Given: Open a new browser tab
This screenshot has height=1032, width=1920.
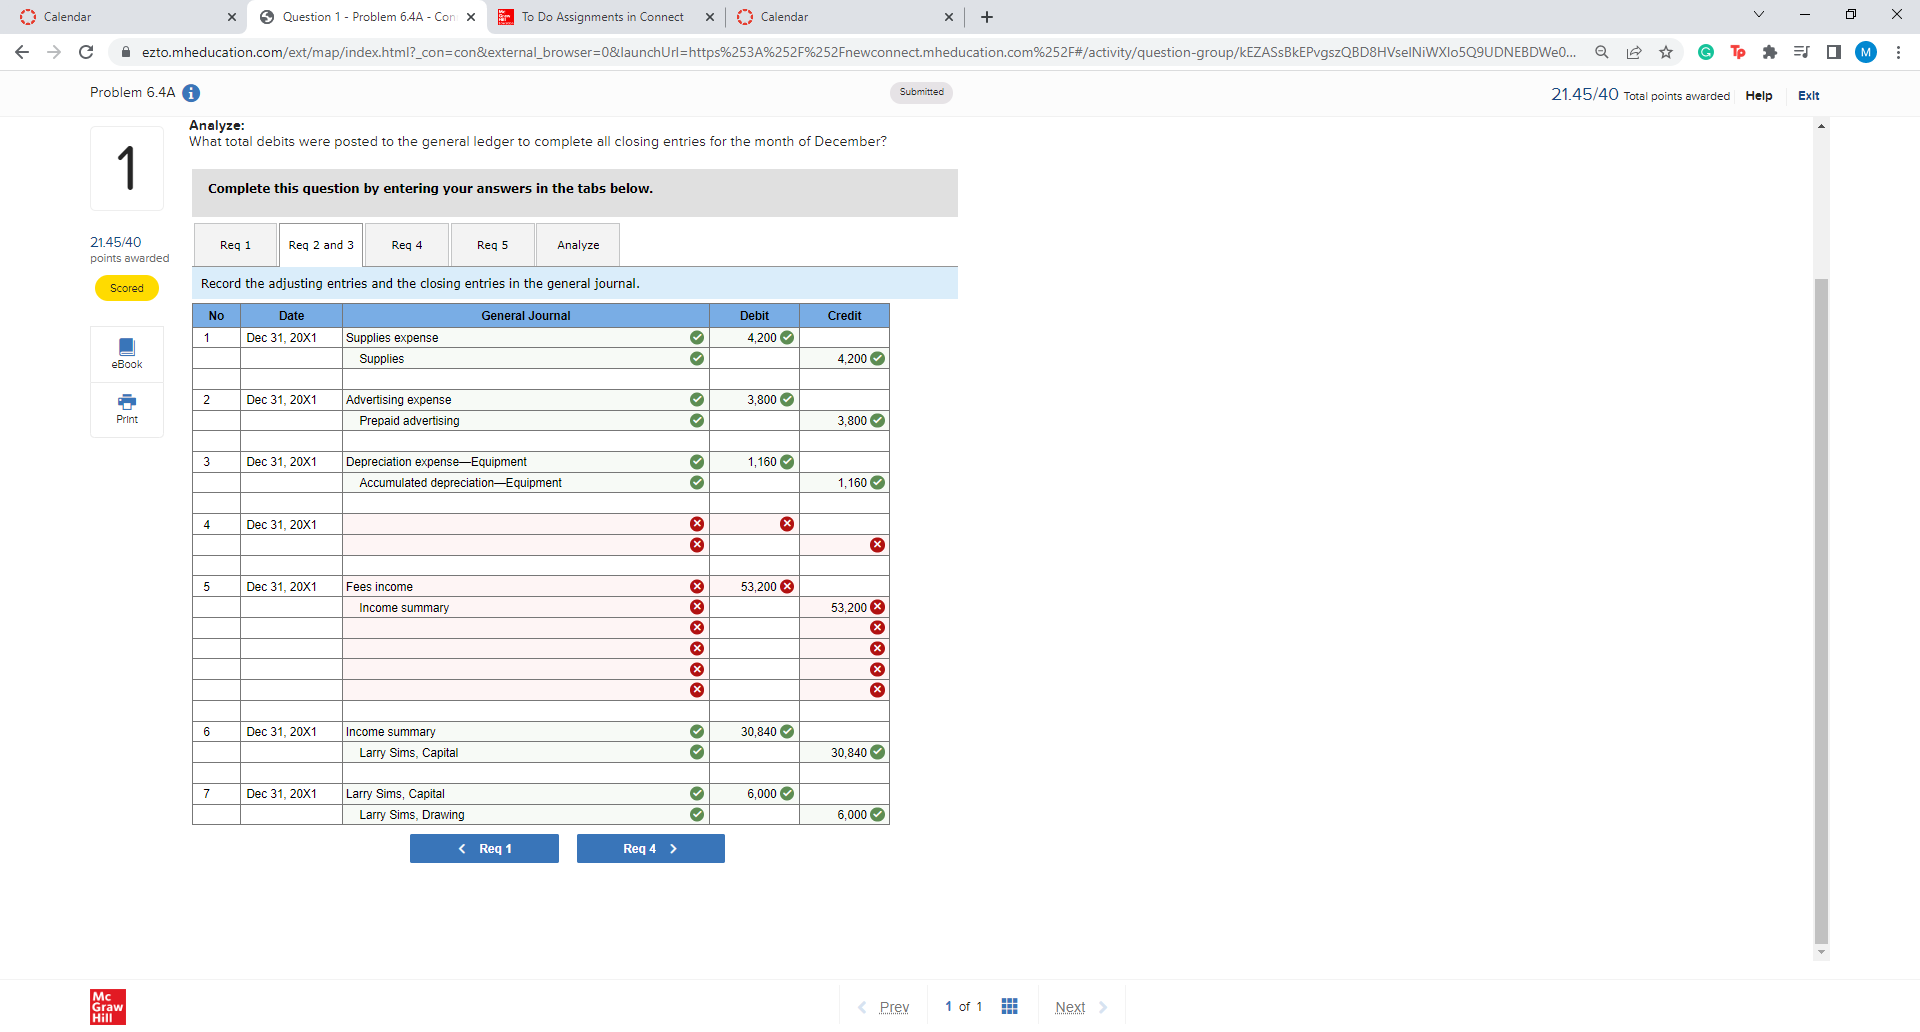Looking at the screenshot, I should point(987,17).
